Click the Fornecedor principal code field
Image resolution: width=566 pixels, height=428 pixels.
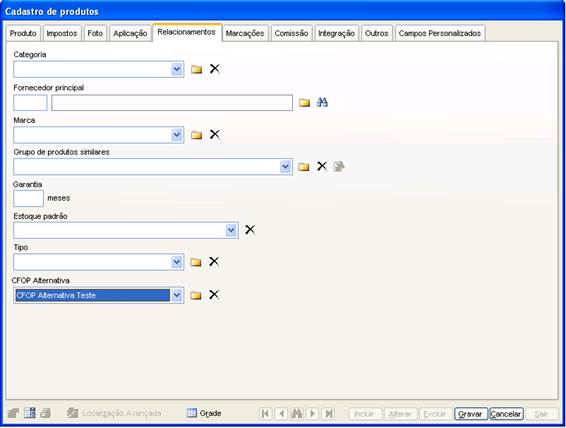click(x=30, y=103)
